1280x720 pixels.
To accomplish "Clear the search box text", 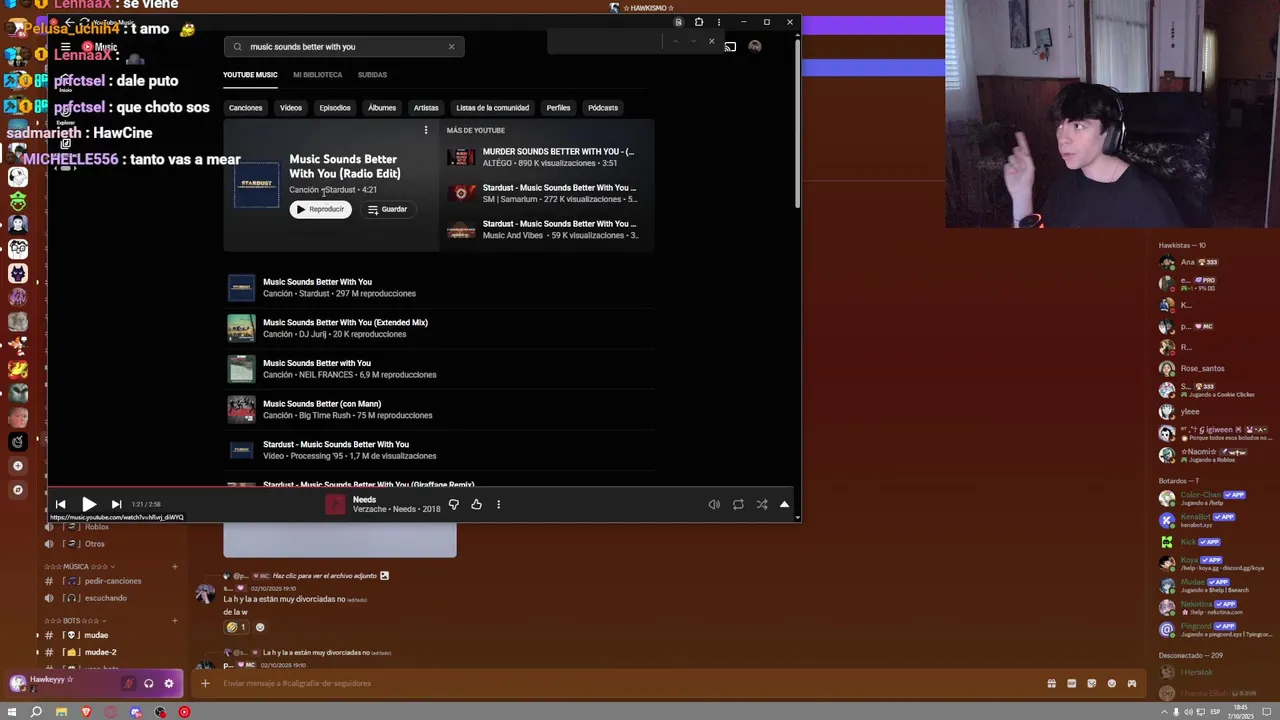I will [x=451, y=46].
